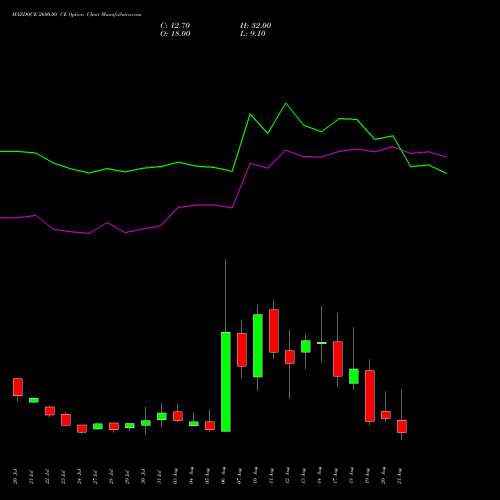Click the right end of the purple line
Screen dimensions: 500x500
[446, 156]
